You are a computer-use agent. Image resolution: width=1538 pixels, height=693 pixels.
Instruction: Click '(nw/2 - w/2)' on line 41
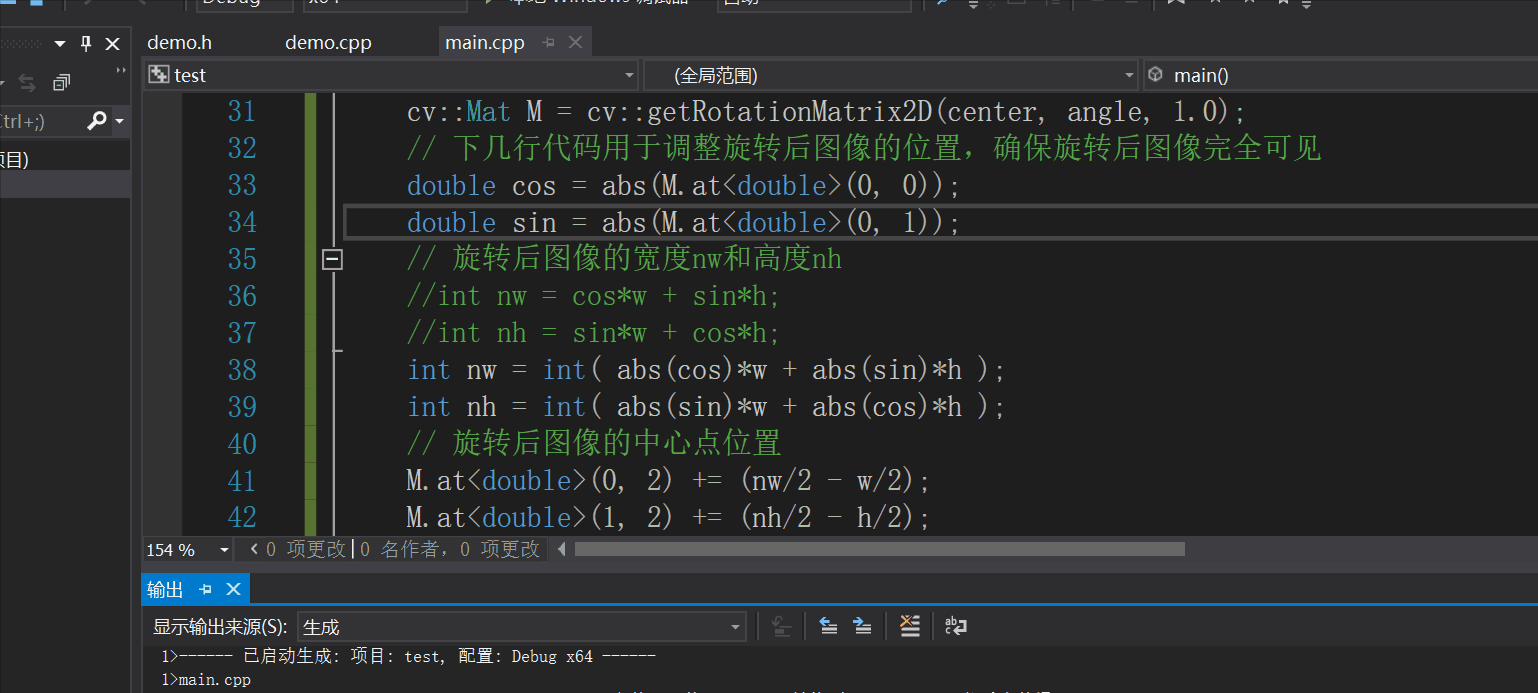point(827,482)
